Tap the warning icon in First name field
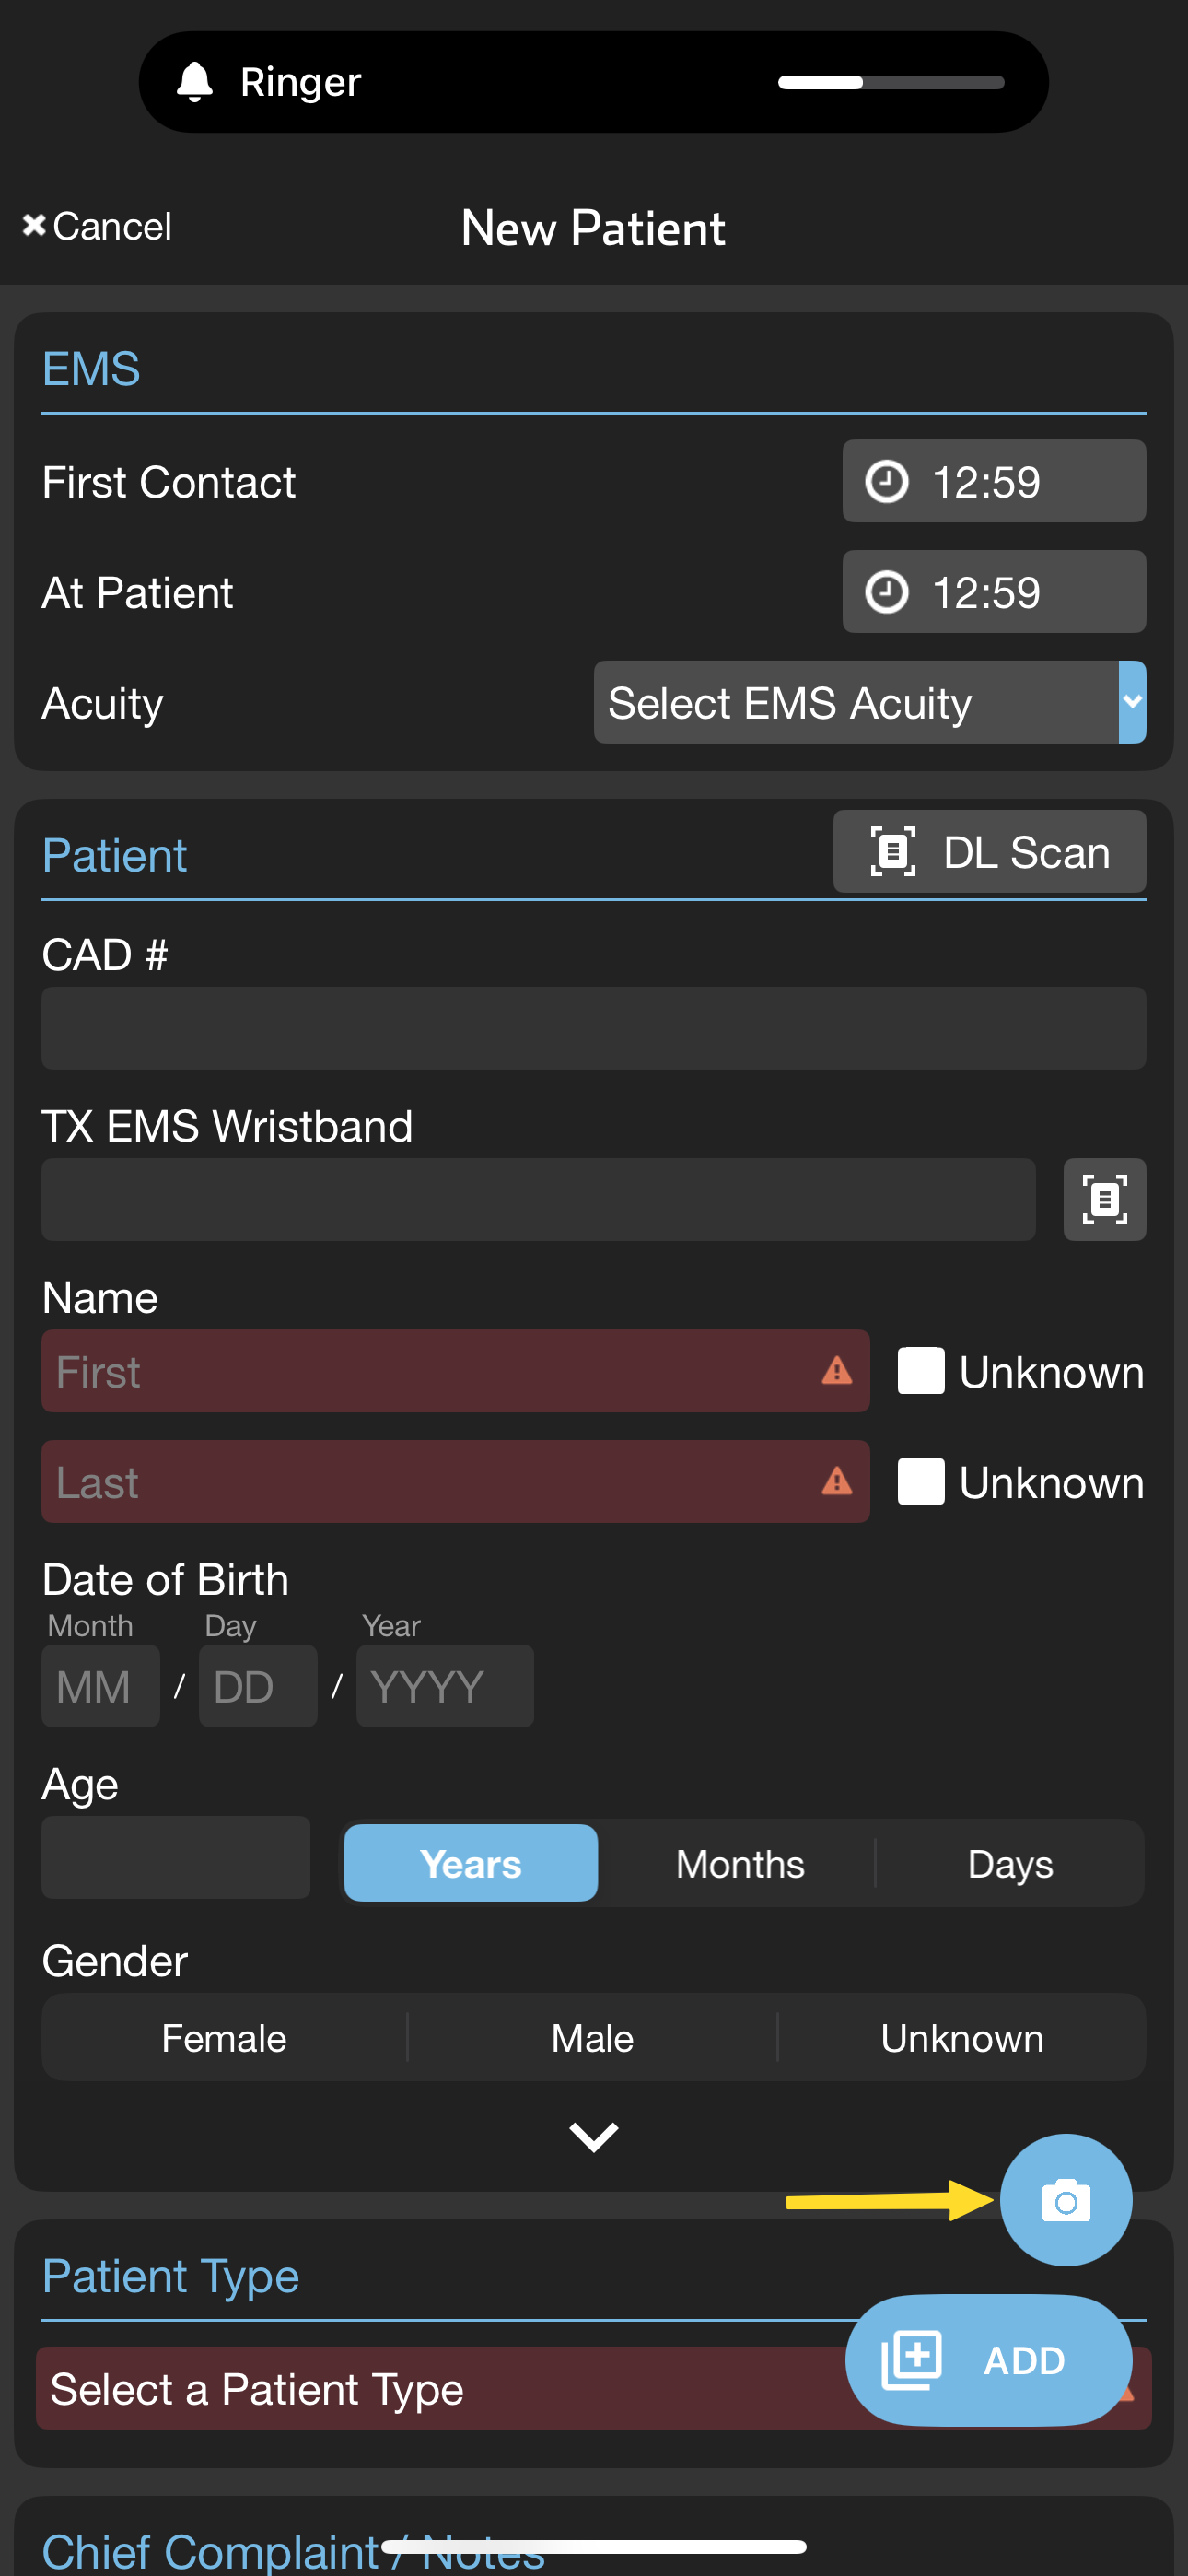Viewport: 1188px width, 2576px height. (x=836, y=1371)
